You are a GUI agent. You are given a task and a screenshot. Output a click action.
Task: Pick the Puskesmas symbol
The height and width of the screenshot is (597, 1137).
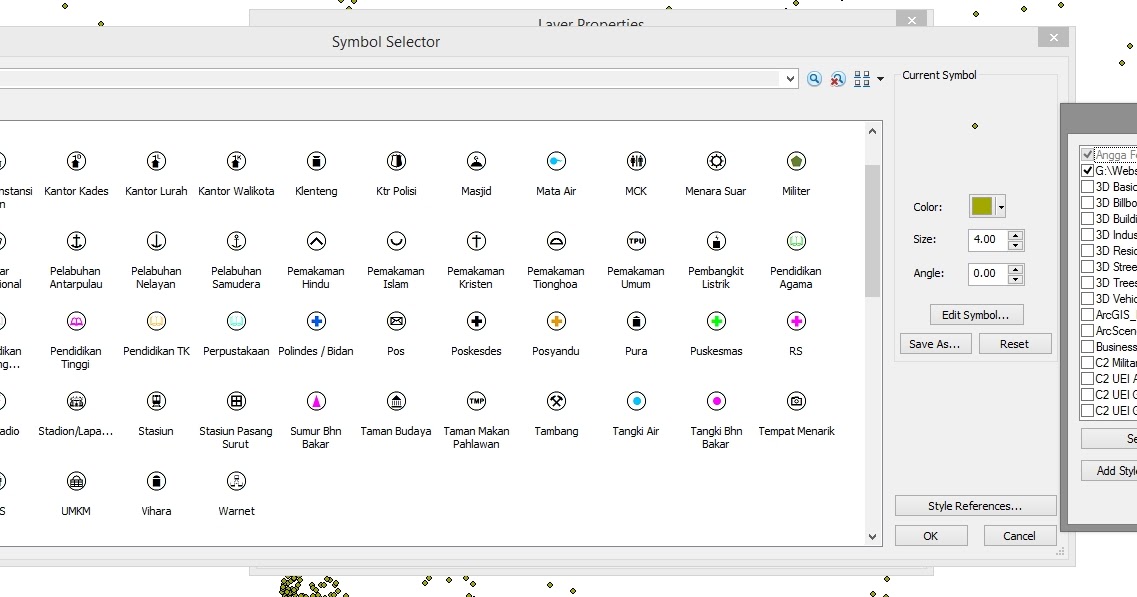pos(715,321)
